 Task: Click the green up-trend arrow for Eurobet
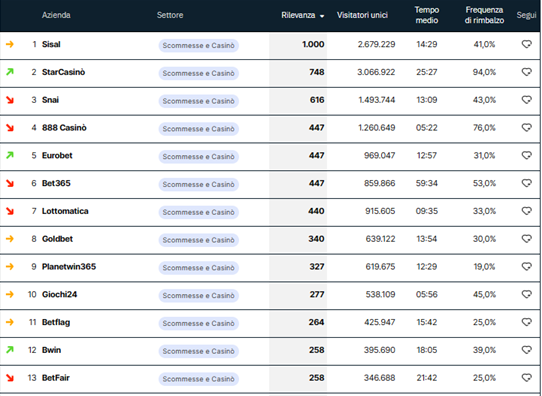pyautogui.click(x=10, y=155)
